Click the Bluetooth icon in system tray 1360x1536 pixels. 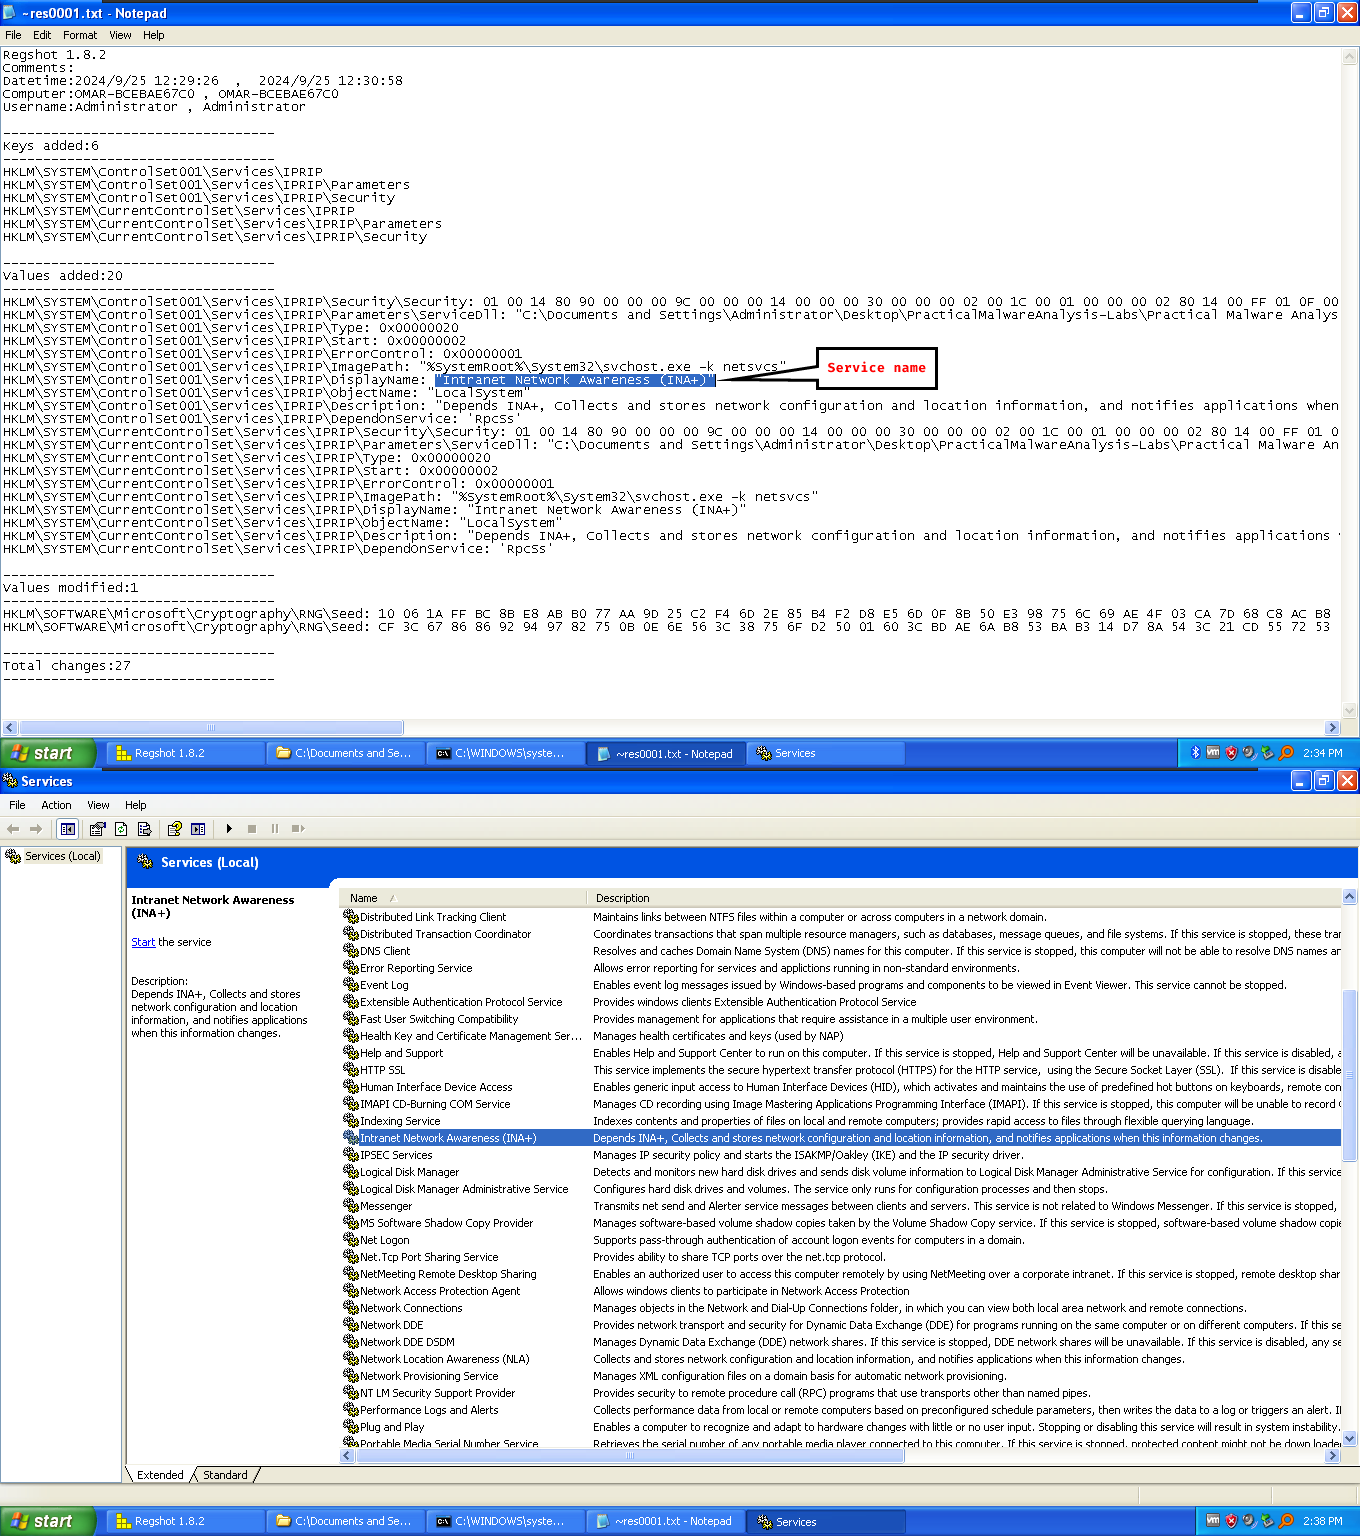tap(1195, 753)
